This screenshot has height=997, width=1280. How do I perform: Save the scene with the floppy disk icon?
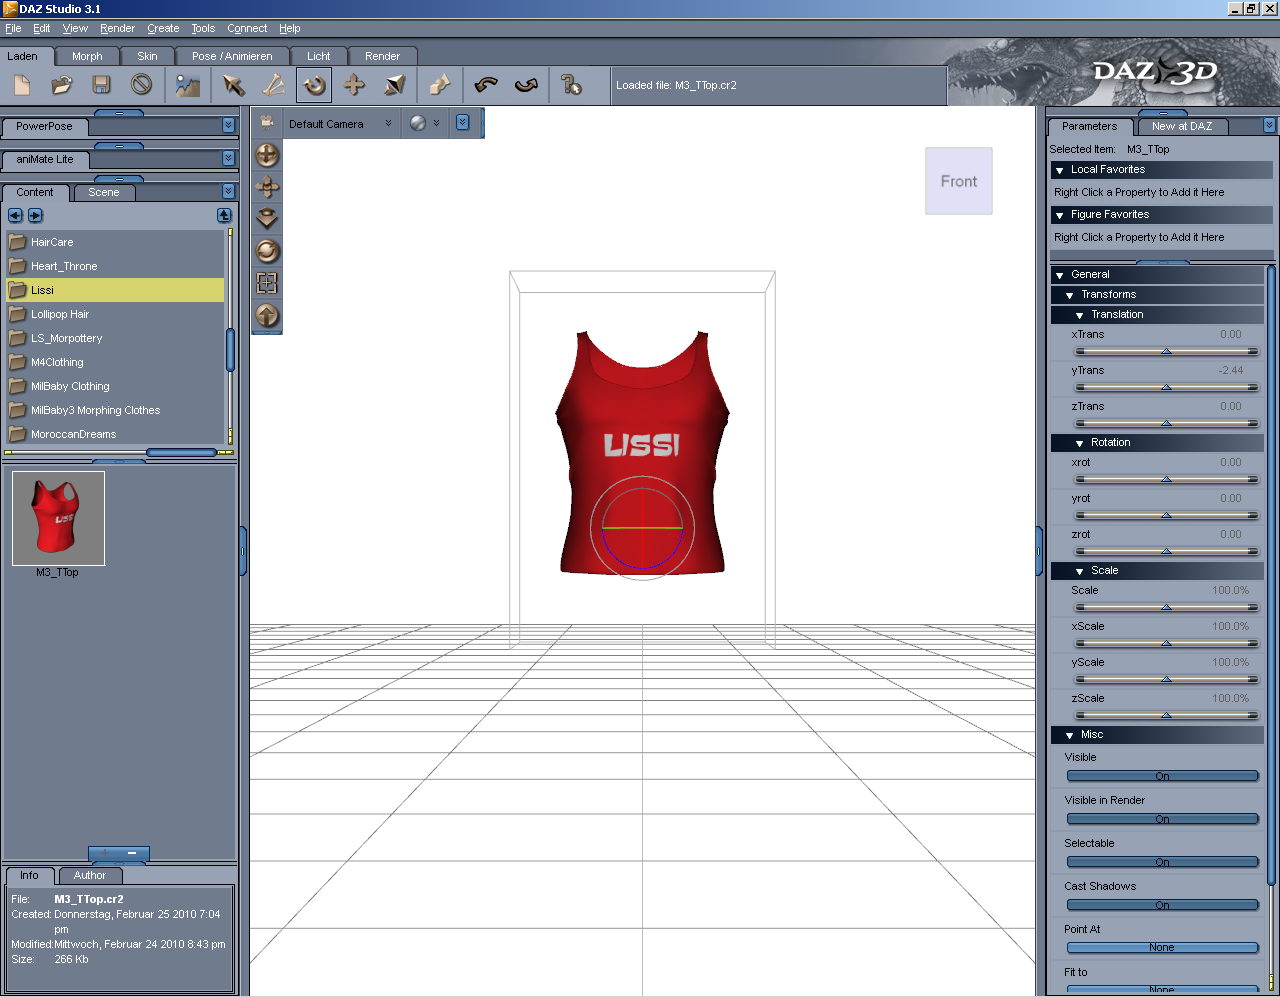click(x=101, y=85)
